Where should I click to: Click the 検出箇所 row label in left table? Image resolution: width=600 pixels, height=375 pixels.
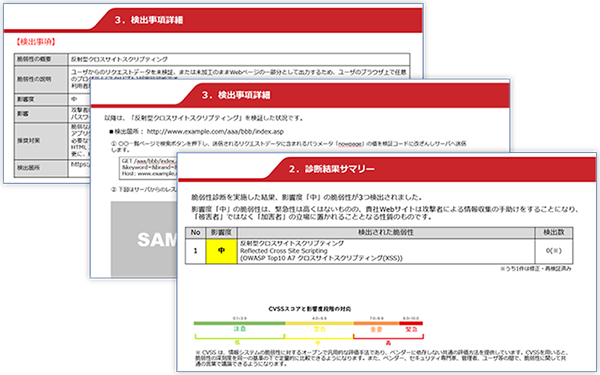41,168
